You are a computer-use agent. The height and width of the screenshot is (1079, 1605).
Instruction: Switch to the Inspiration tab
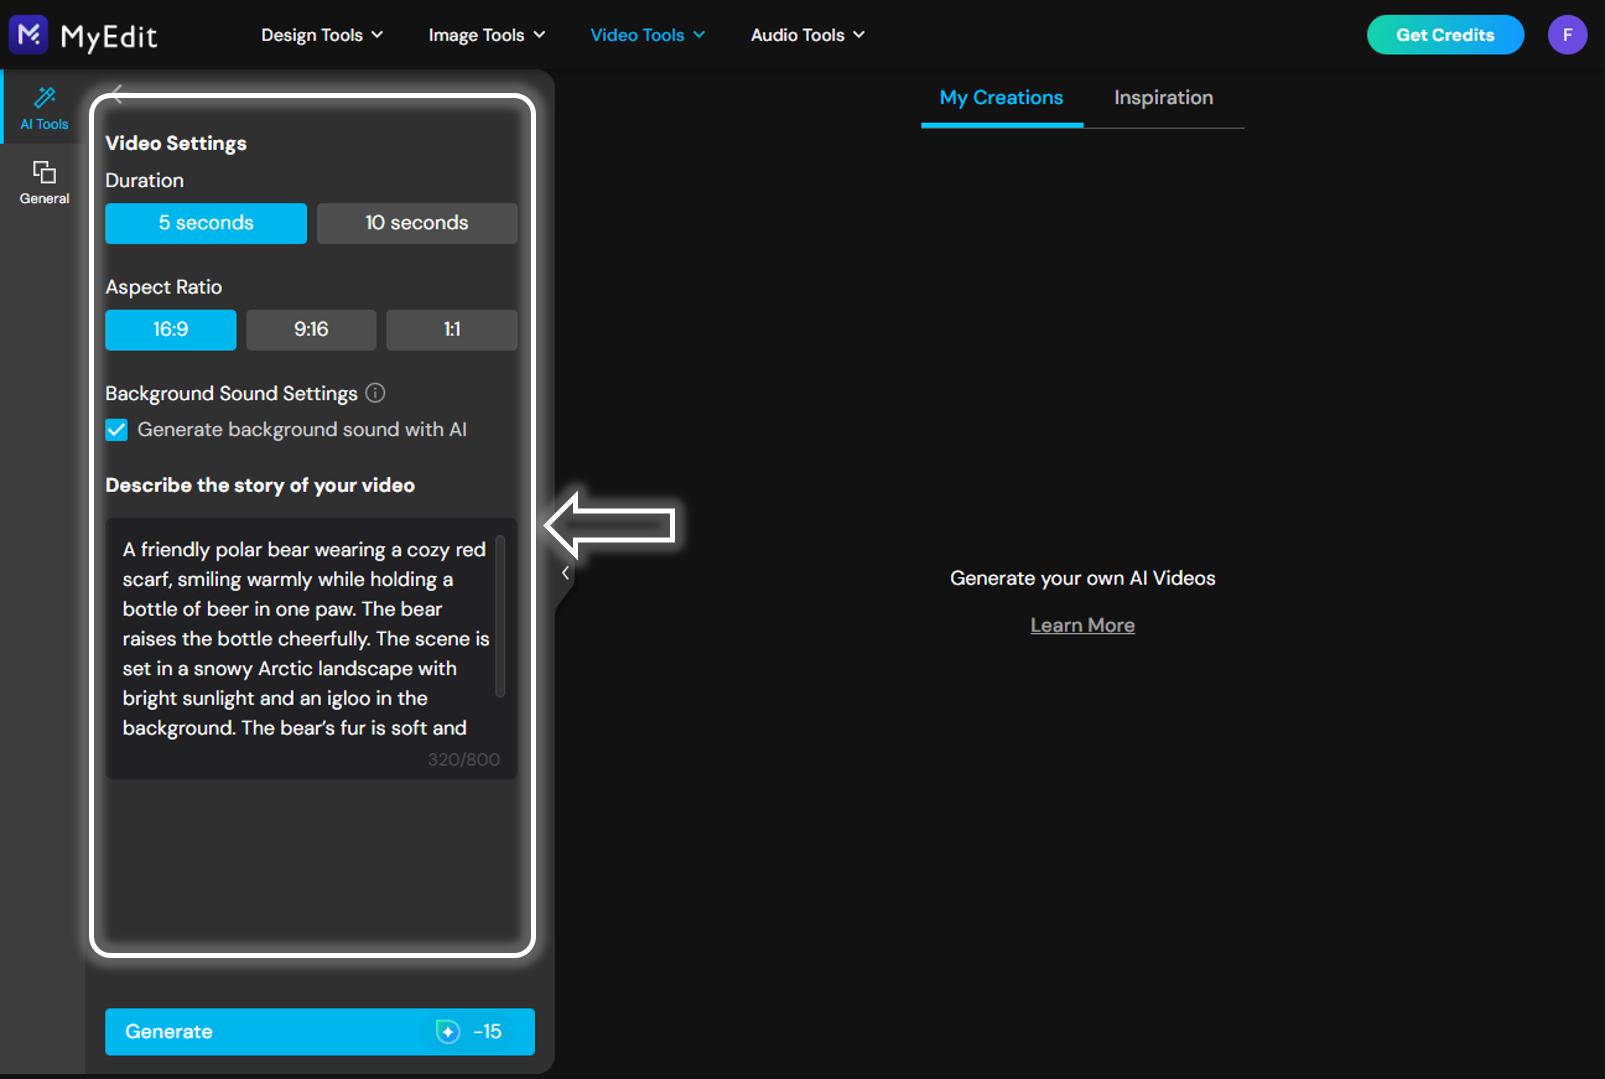click(1163, 98)
